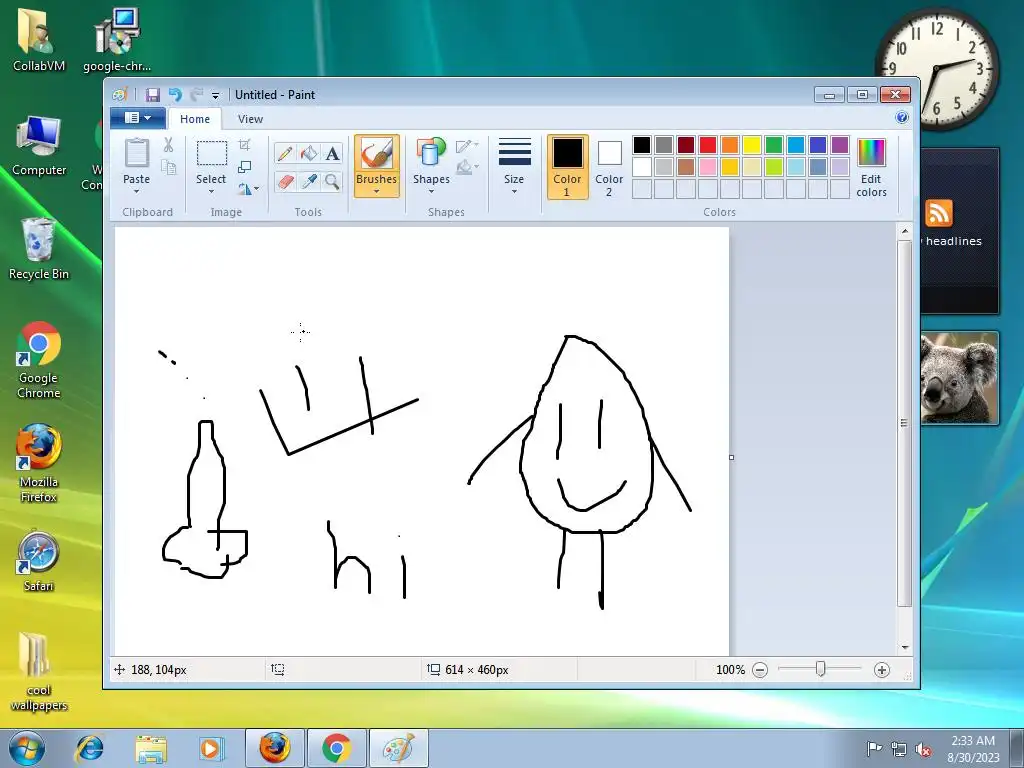Click the Paint taskbar button
Image resolution: width=1024 pixels, height=768 pixels.
click(x=399, y=748)
